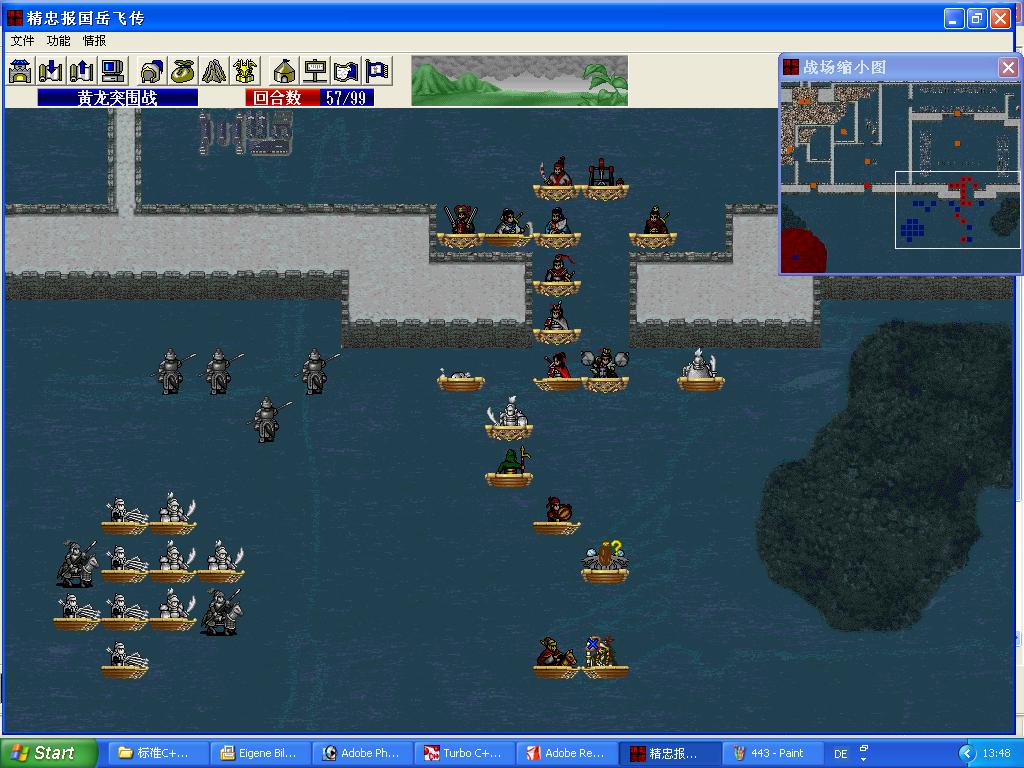Viewport: 1024px width, 768px height.
Task: Select the twin-hammer warrior on a boat
Action: click(605, 370)
